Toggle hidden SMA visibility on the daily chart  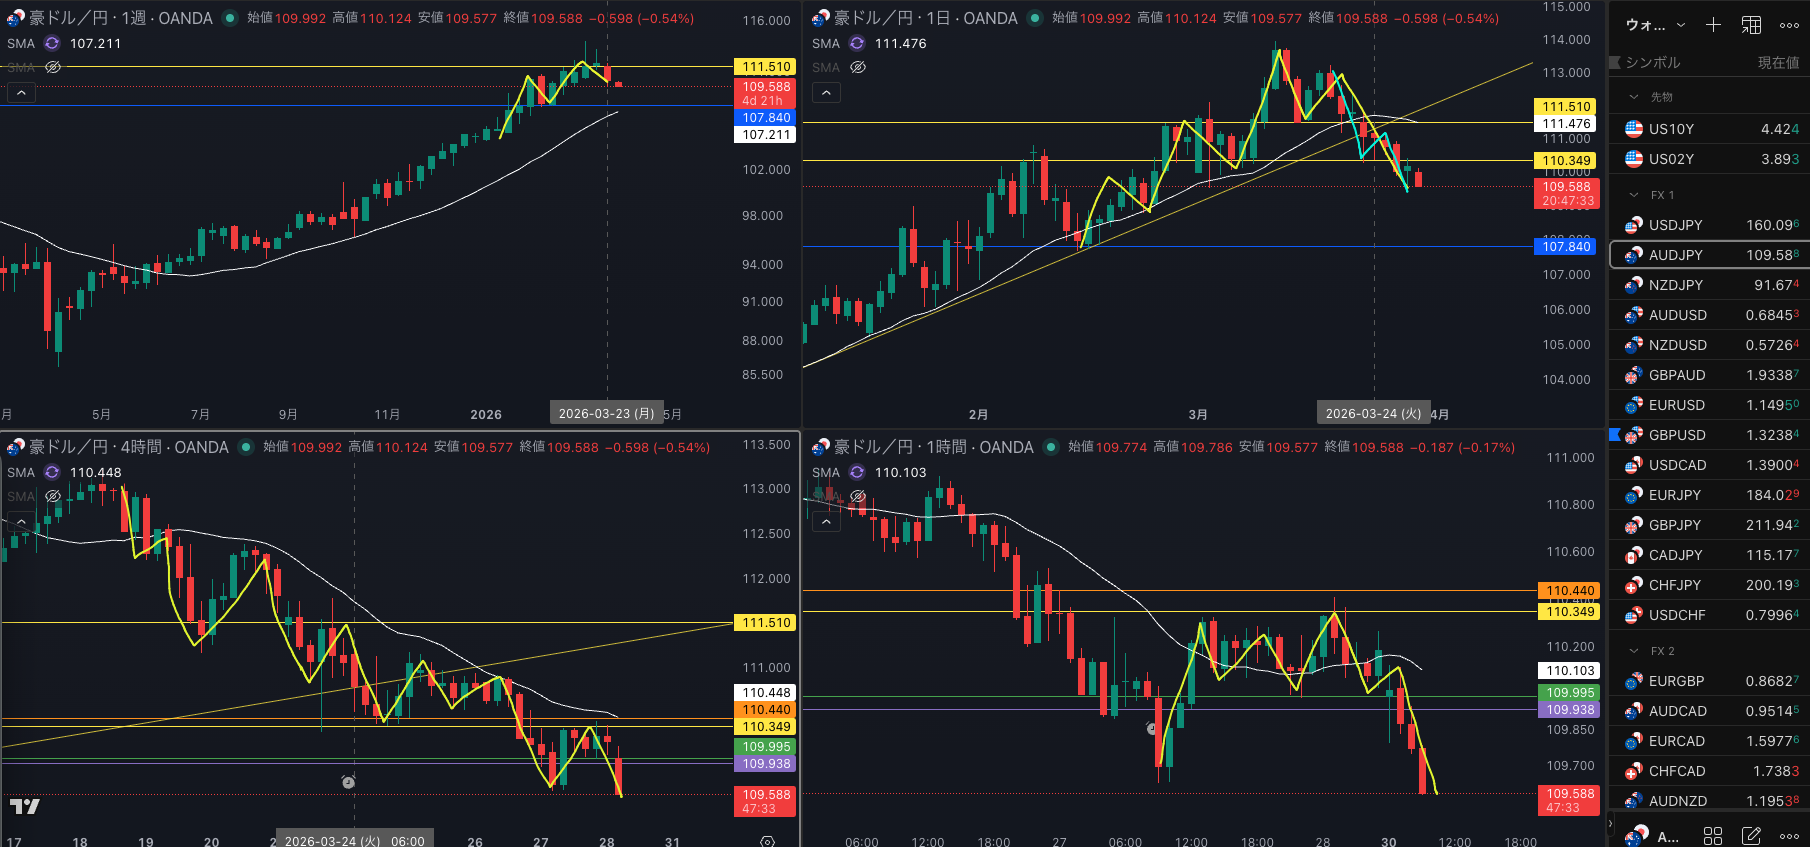click(x=858, y=67)
